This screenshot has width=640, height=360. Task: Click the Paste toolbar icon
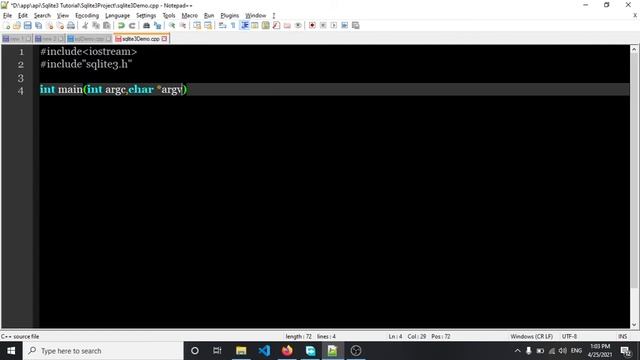107,25
